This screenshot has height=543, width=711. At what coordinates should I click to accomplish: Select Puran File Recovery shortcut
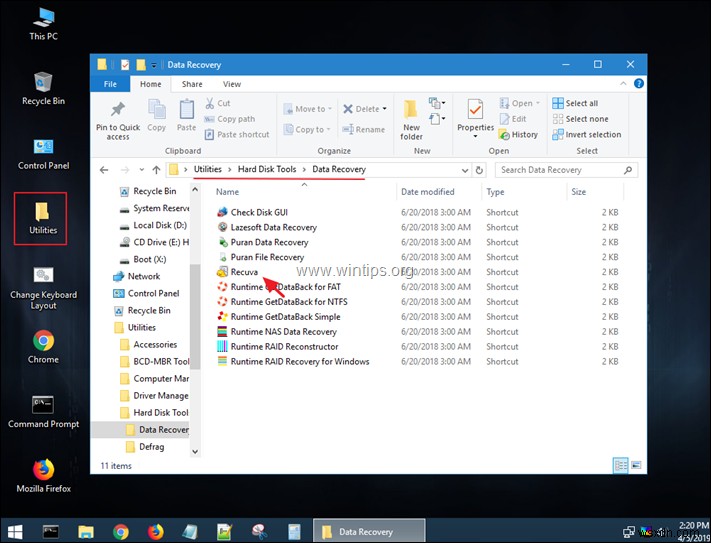pyautogui.click(x=267, y=257)
